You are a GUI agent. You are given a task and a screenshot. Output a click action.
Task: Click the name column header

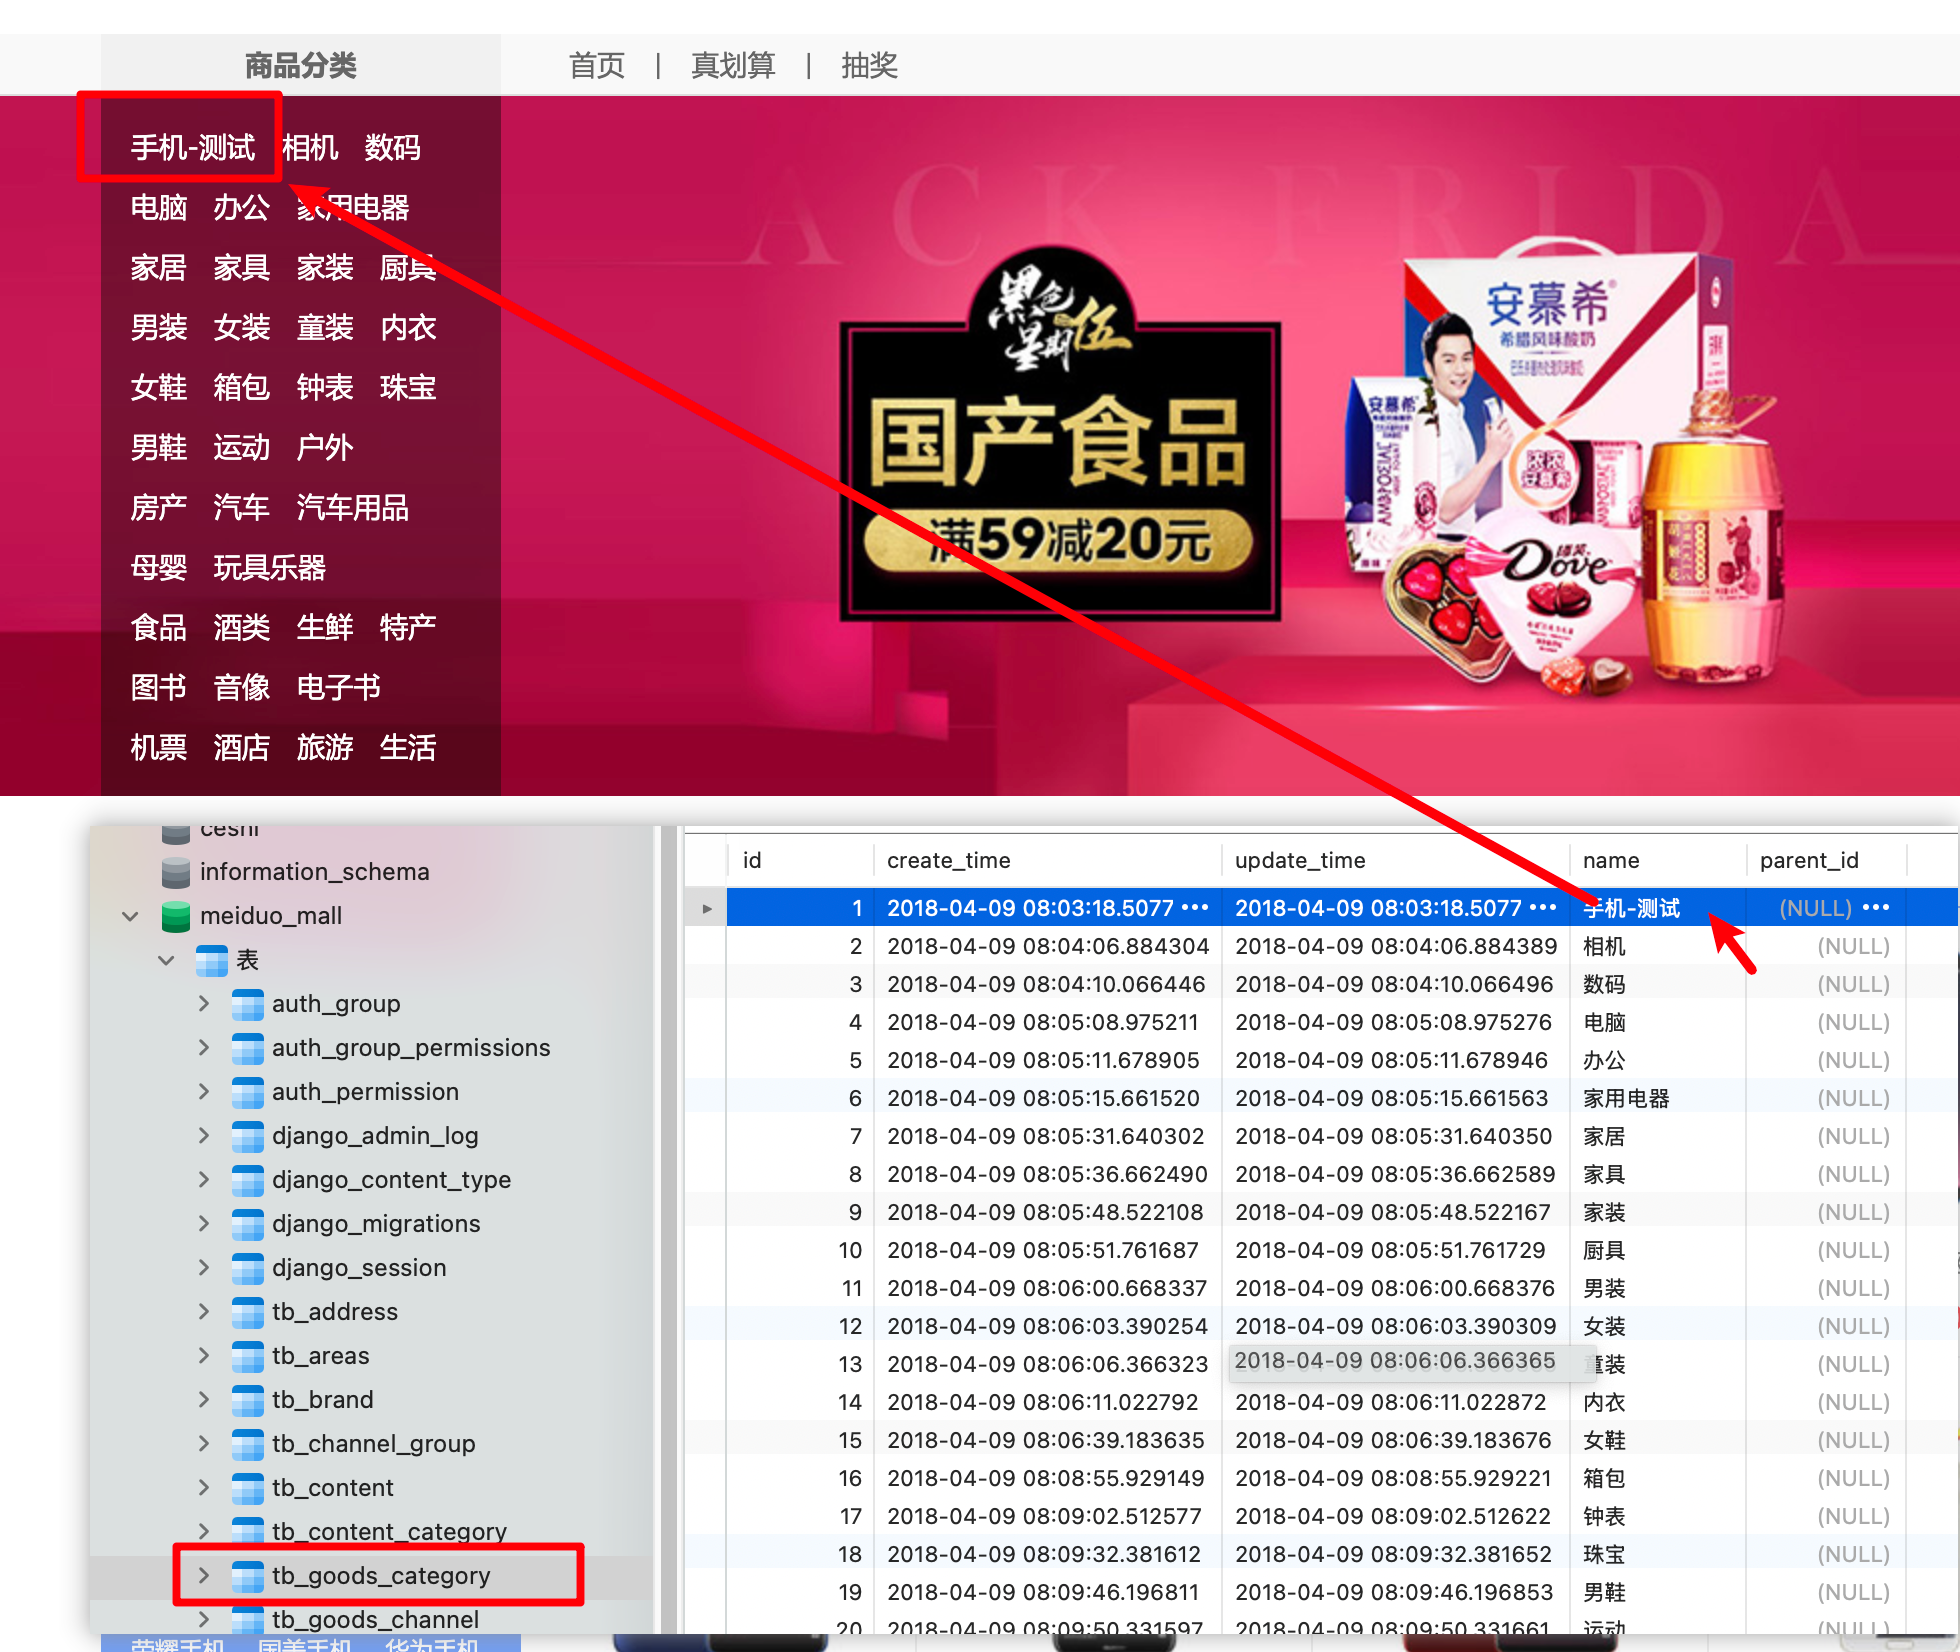[x=1658, y=860]
